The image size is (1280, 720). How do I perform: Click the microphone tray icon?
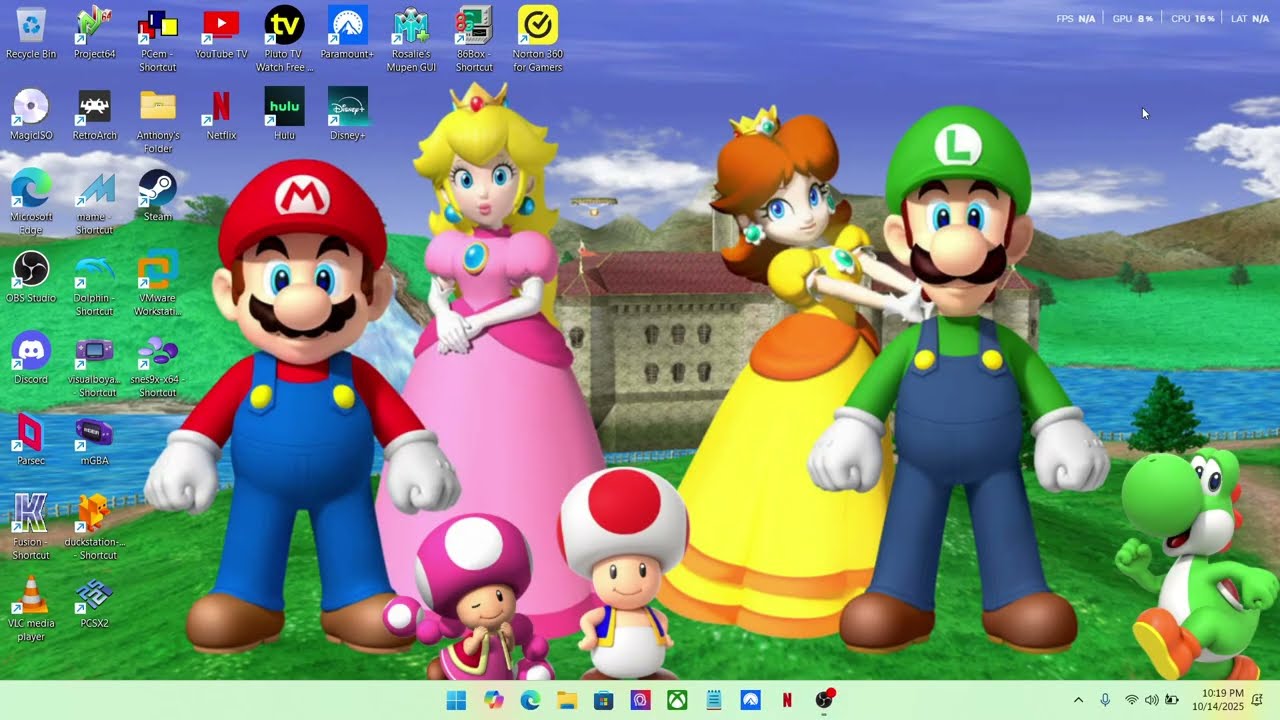coord(1105,700)
